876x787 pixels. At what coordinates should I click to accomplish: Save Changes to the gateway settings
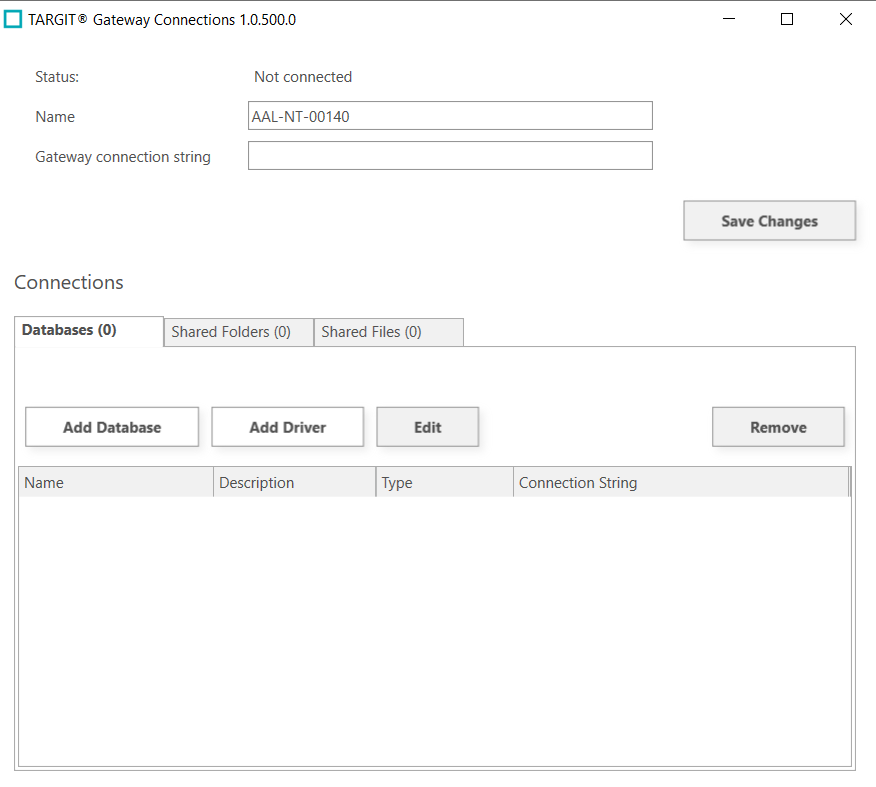(x=769, y=221)
